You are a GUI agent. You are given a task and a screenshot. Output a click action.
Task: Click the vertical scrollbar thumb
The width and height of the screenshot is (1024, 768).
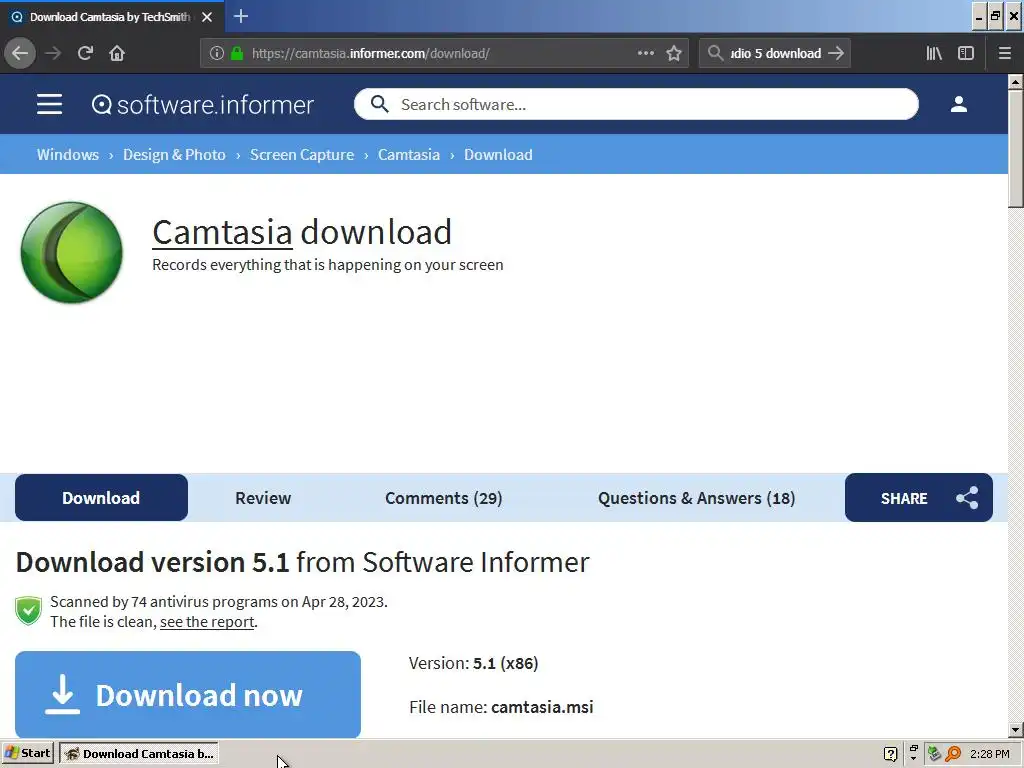pos(1015,149)
